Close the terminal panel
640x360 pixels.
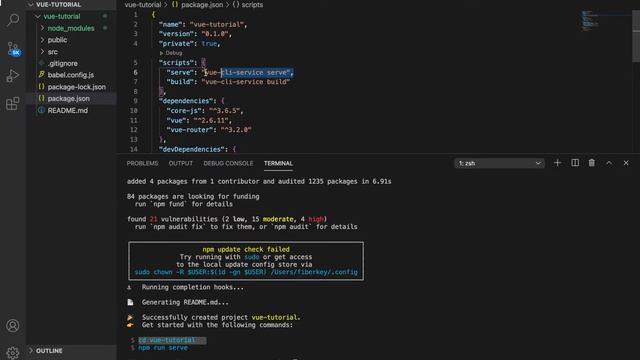626,163
